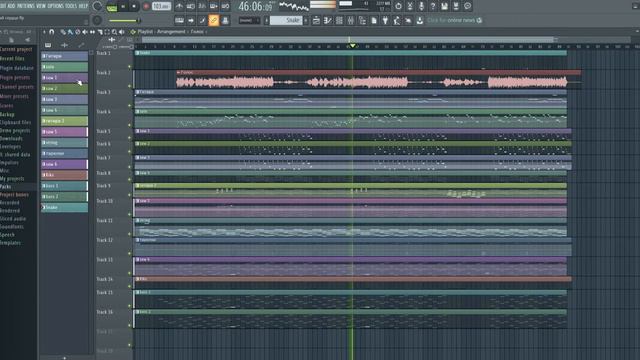Viewport: 640px width, 360px height.
Task: Mute Track 3 via its green dot
Action: [130, 106]
